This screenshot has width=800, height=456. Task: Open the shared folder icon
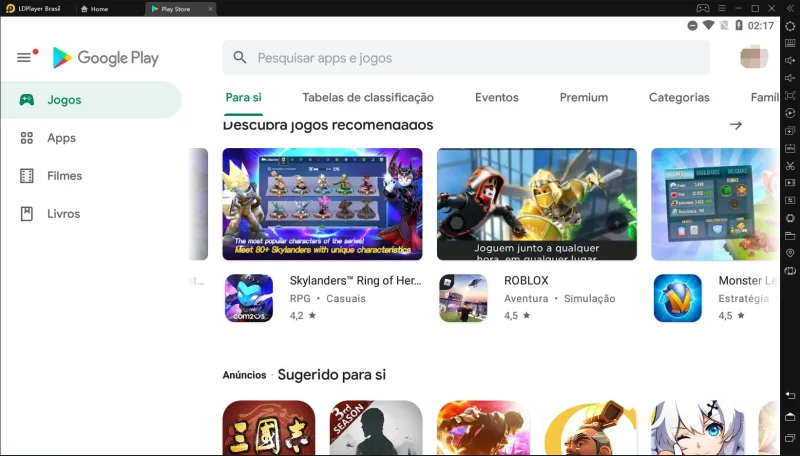point(790,236)
